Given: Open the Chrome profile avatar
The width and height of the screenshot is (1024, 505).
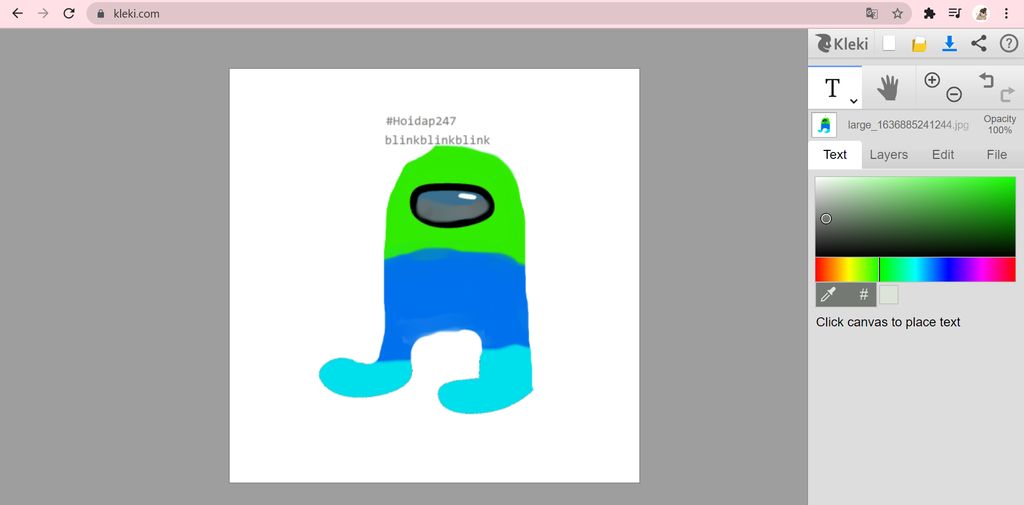Looking at the screenshot, I should coord(980,13).
